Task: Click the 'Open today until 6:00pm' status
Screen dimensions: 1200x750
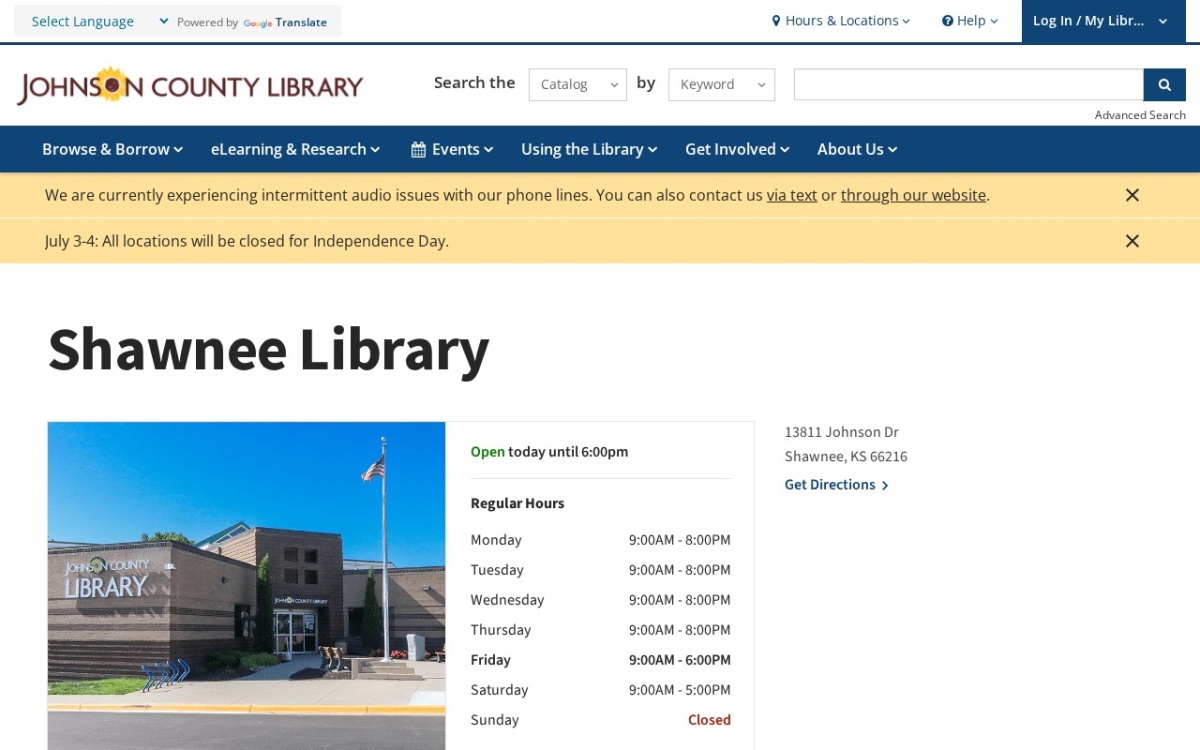Action: [x=549, y=452]
